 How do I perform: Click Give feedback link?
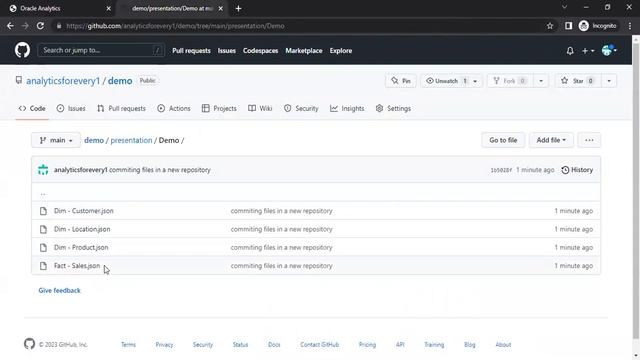pyautogui.click(x=60, y=291)
